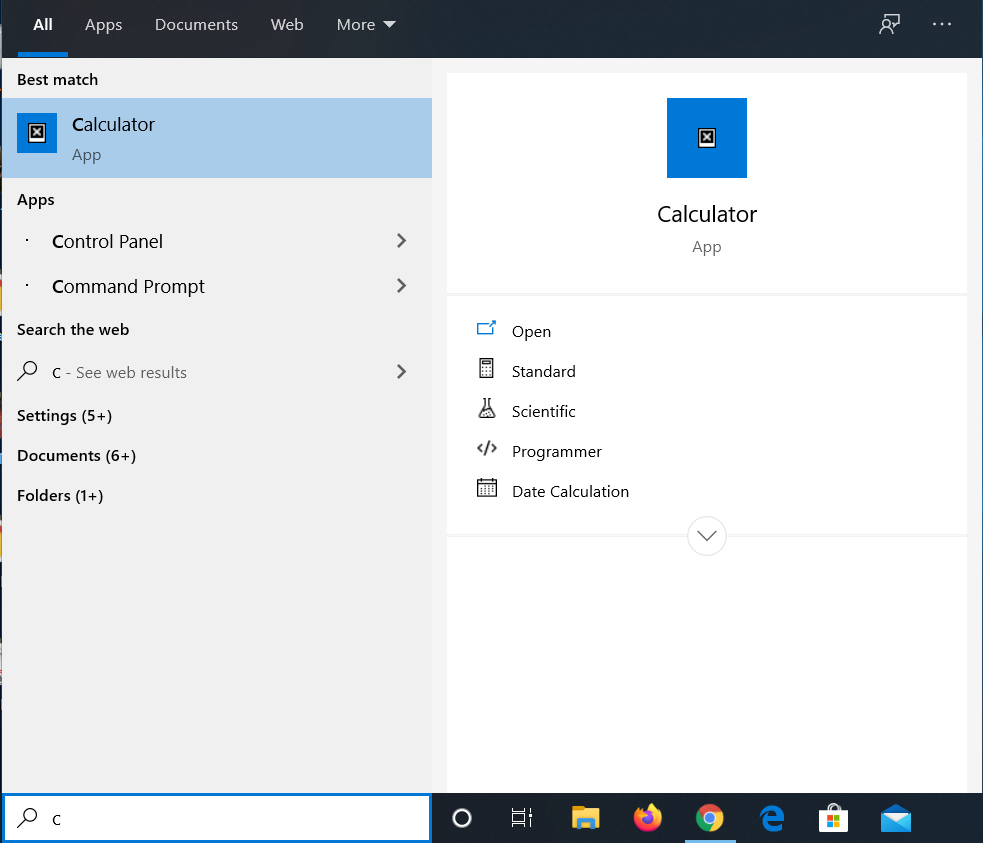The width and height of the screenshot is (983, 843).
Task: Launch Scientific calculator mode
Action: click(544, 411)
